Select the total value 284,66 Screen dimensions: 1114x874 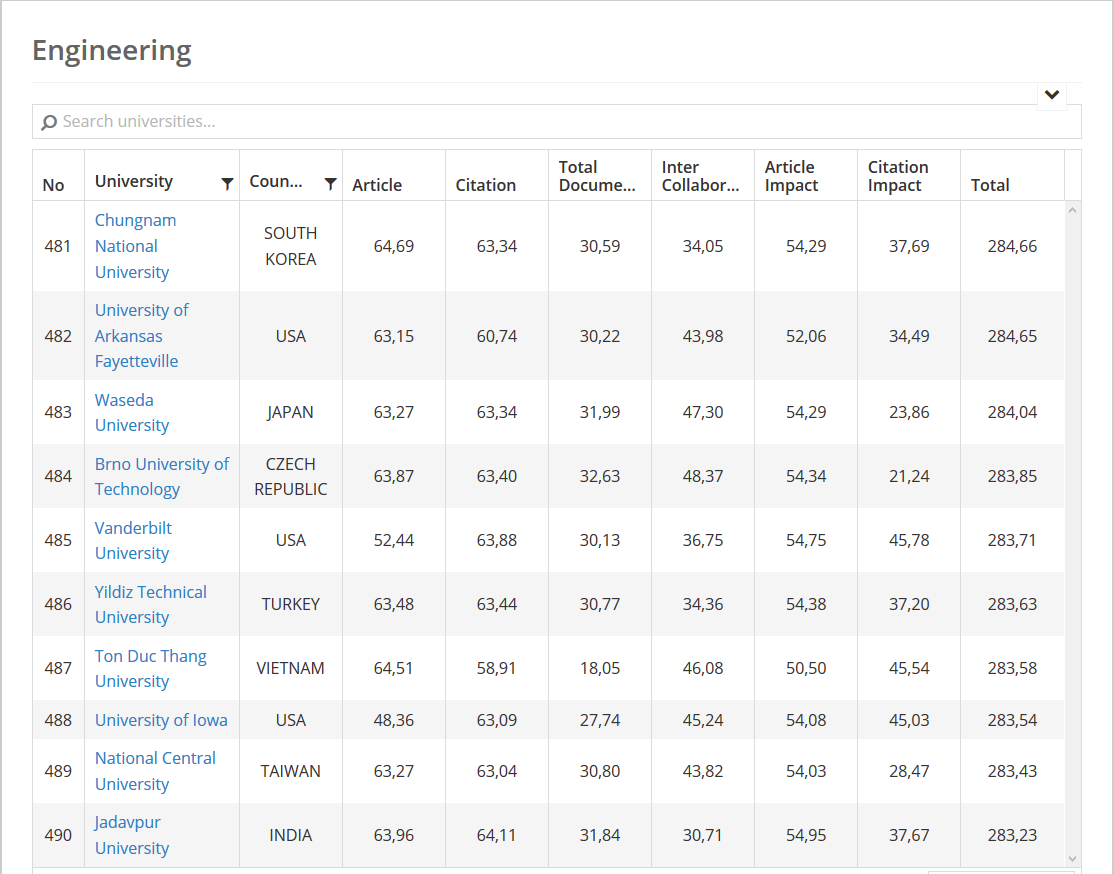(x=1012, y=246)
